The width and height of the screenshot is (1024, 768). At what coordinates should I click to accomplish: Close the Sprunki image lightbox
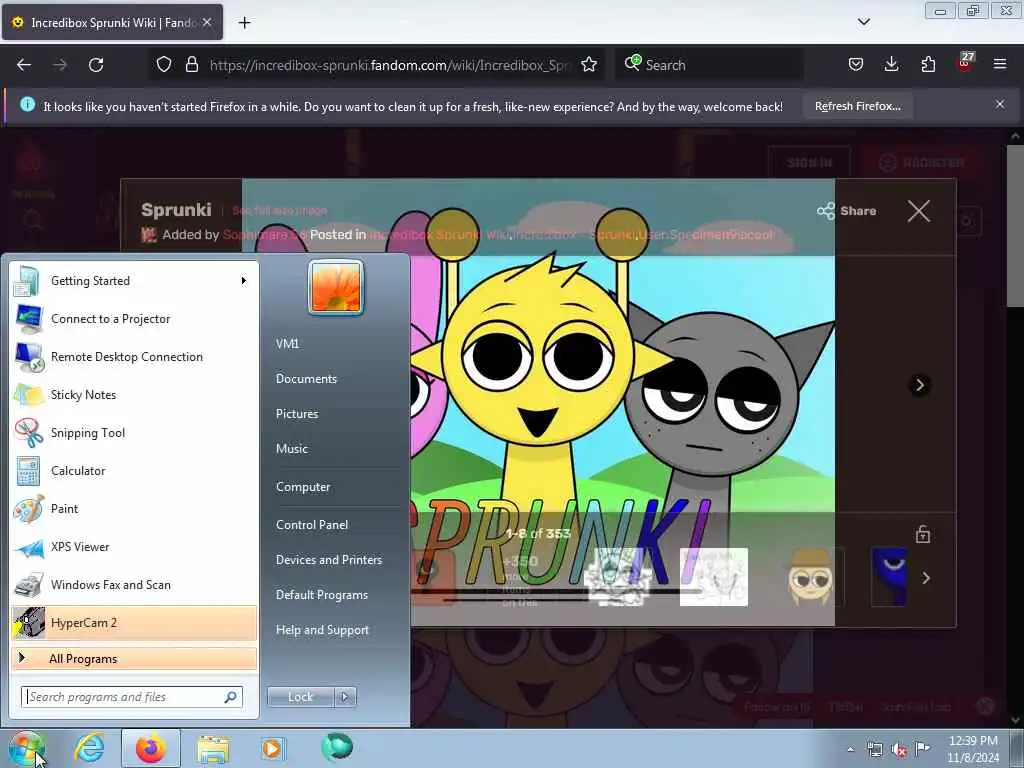pos(919,211)
